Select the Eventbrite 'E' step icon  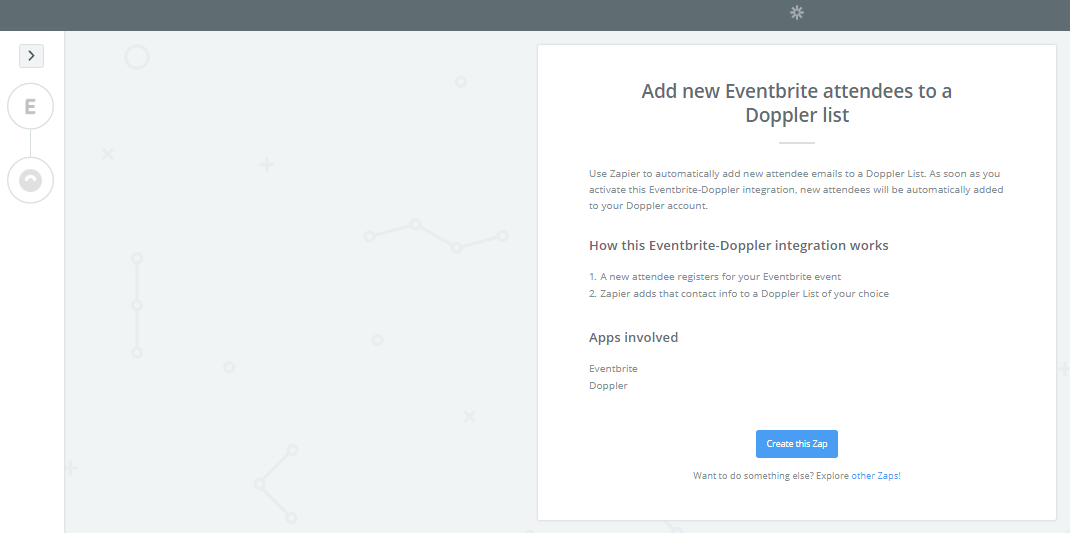30,106
